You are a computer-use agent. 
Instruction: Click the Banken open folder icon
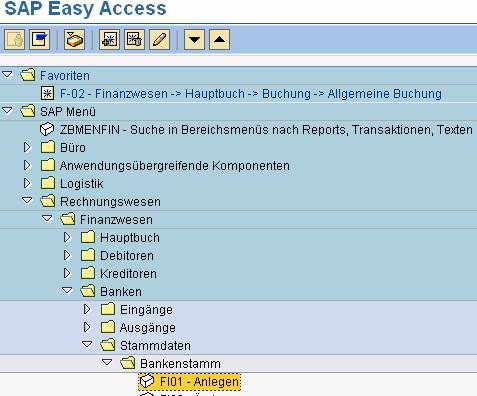coord(88,291)
